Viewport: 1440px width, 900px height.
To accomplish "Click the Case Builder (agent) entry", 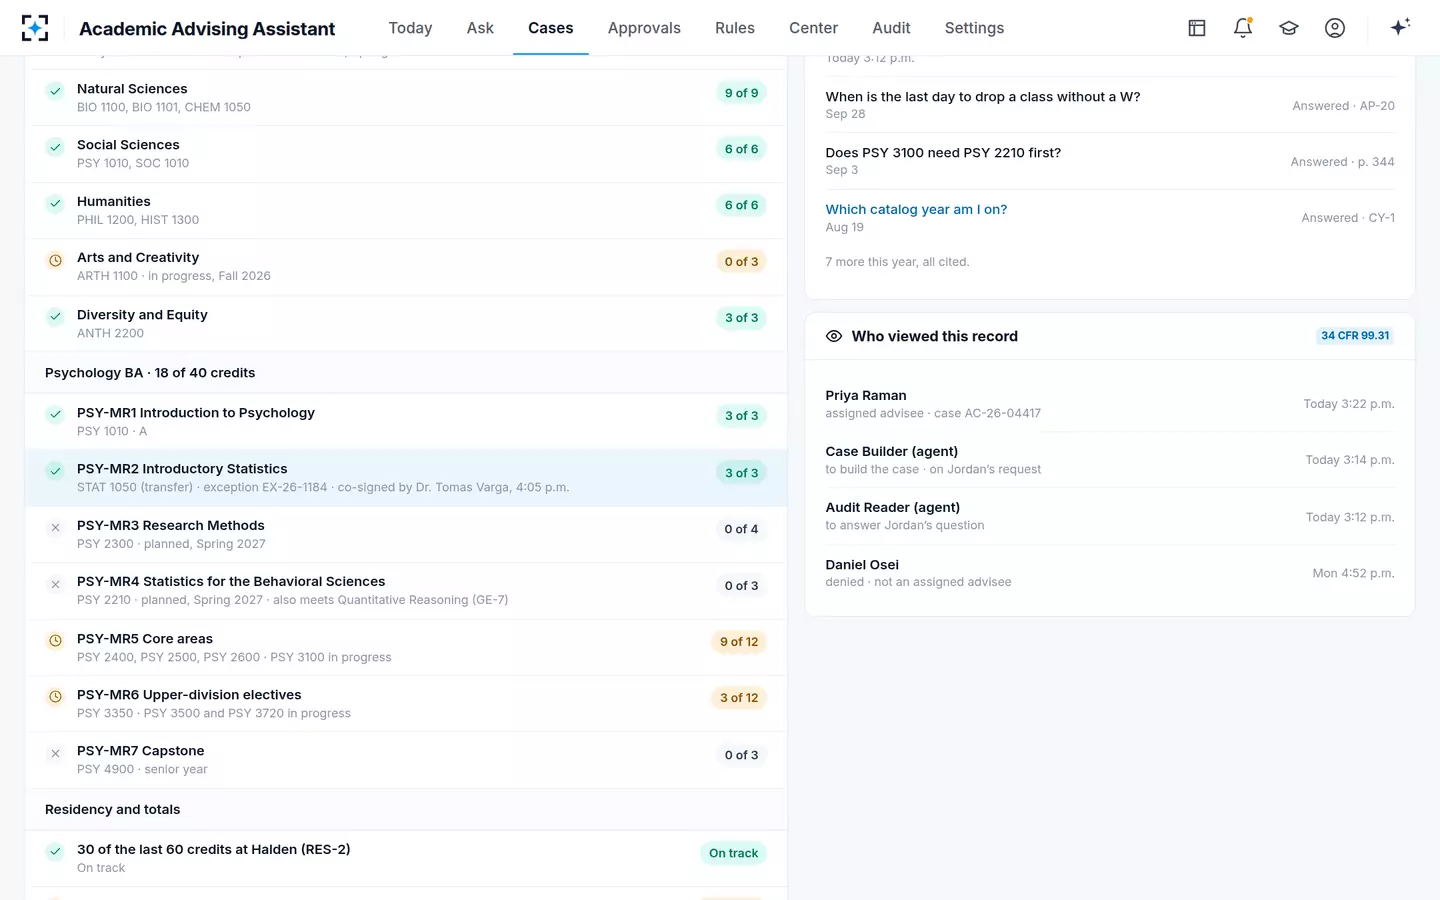I will tap(1110, 460).
